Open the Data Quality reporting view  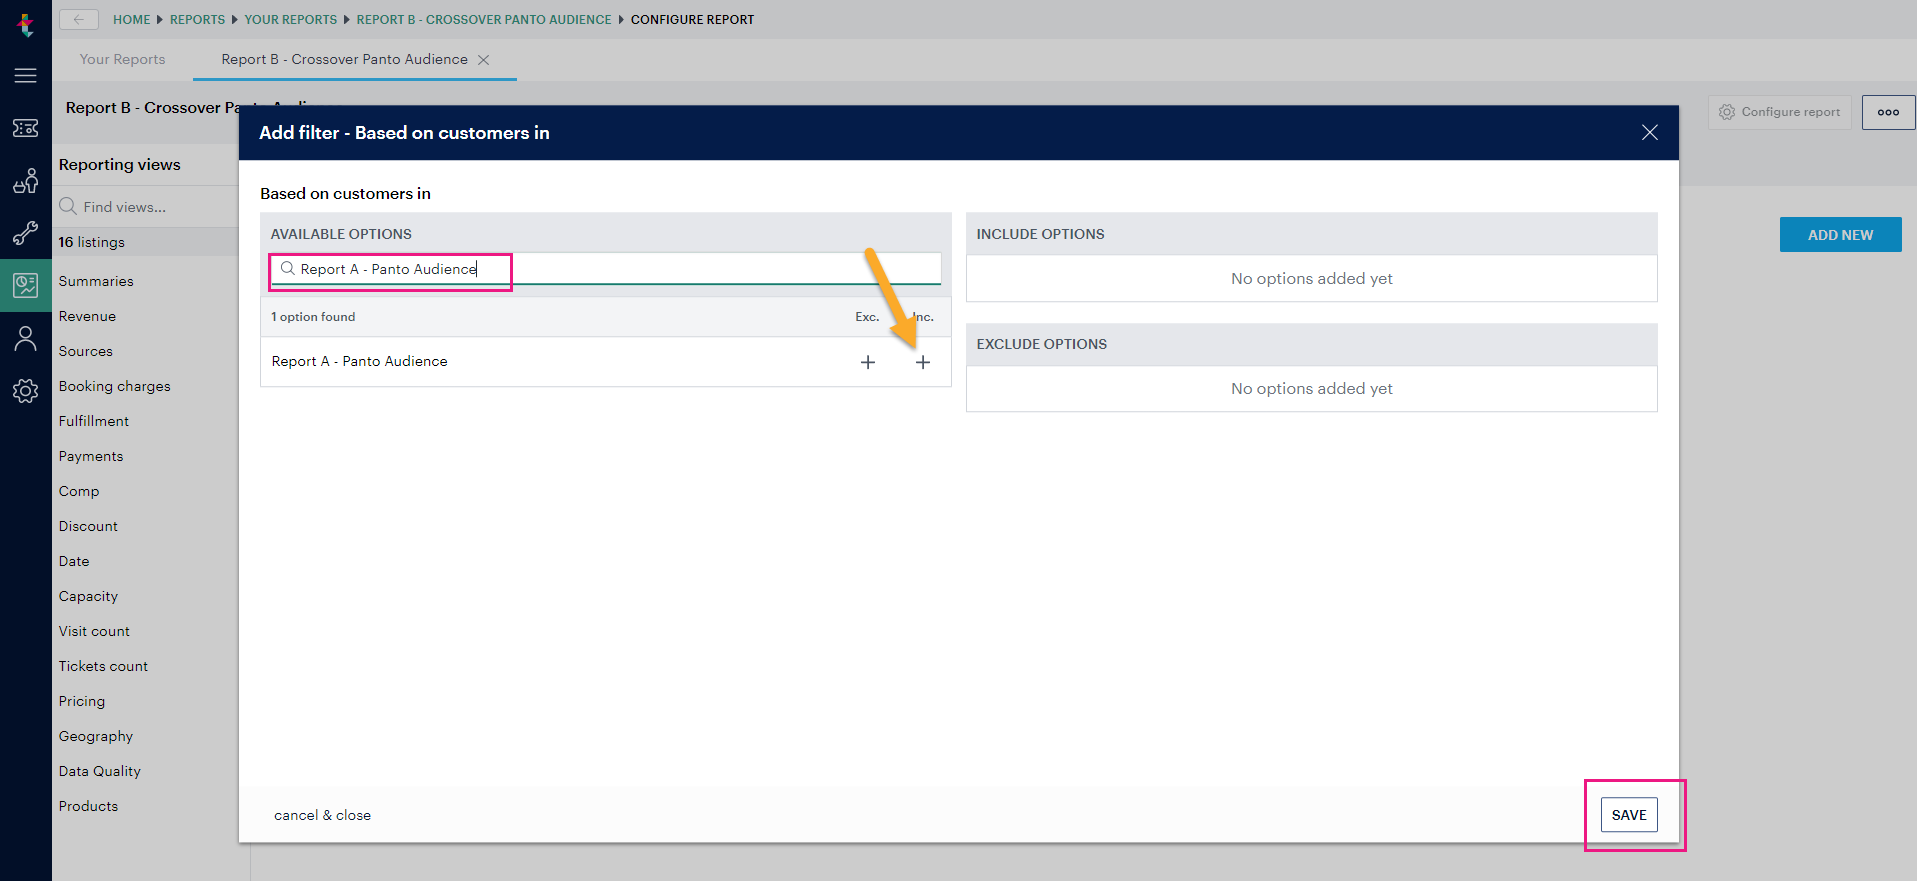pos(99,771)
